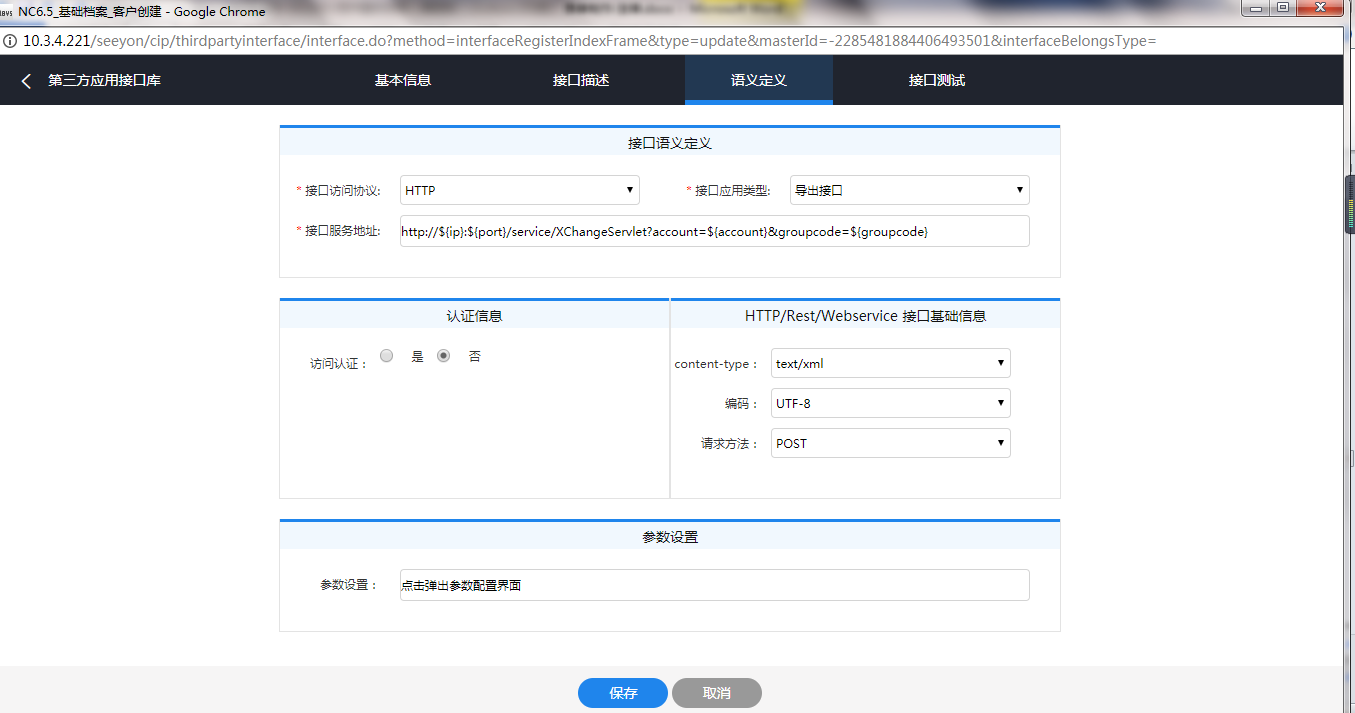Expand the 接口应用类型 dropdown

click(909, 190)
